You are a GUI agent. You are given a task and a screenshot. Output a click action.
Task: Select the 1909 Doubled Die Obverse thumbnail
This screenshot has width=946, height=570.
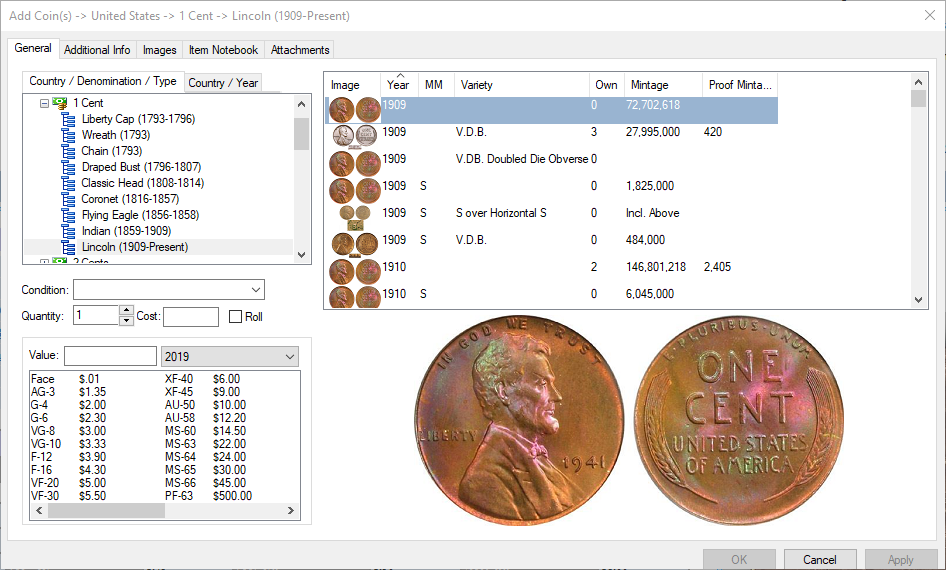click(355, 163)
